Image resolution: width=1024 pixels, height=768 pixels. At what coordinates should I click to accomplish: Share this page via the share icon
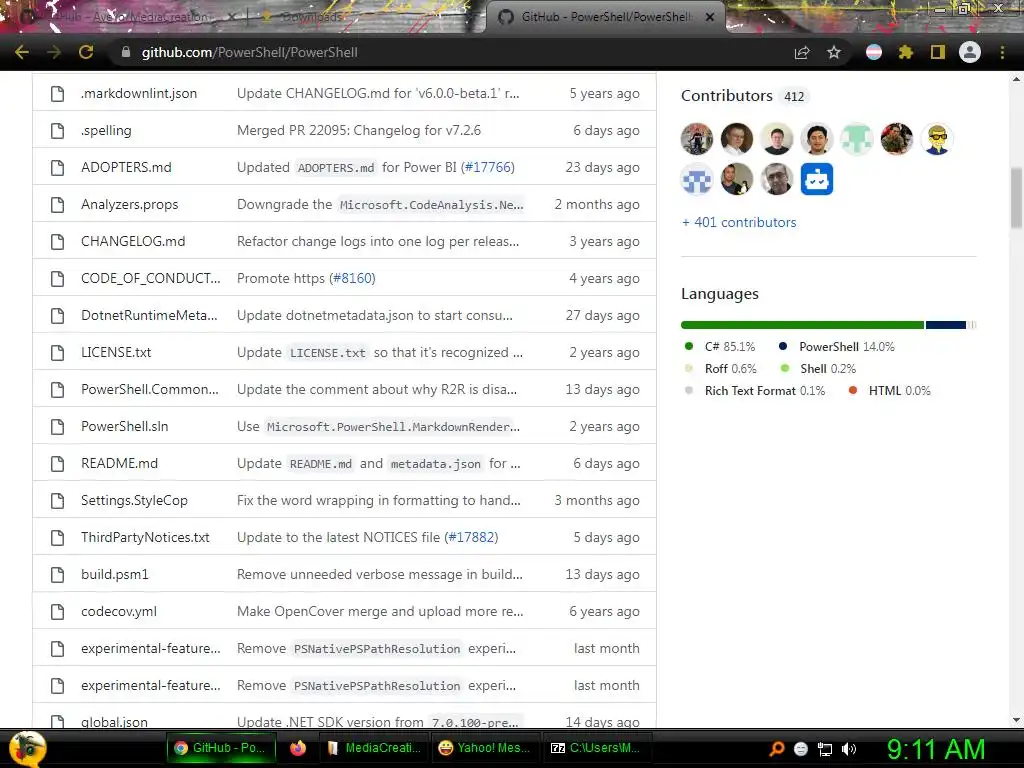coord(802,52)
